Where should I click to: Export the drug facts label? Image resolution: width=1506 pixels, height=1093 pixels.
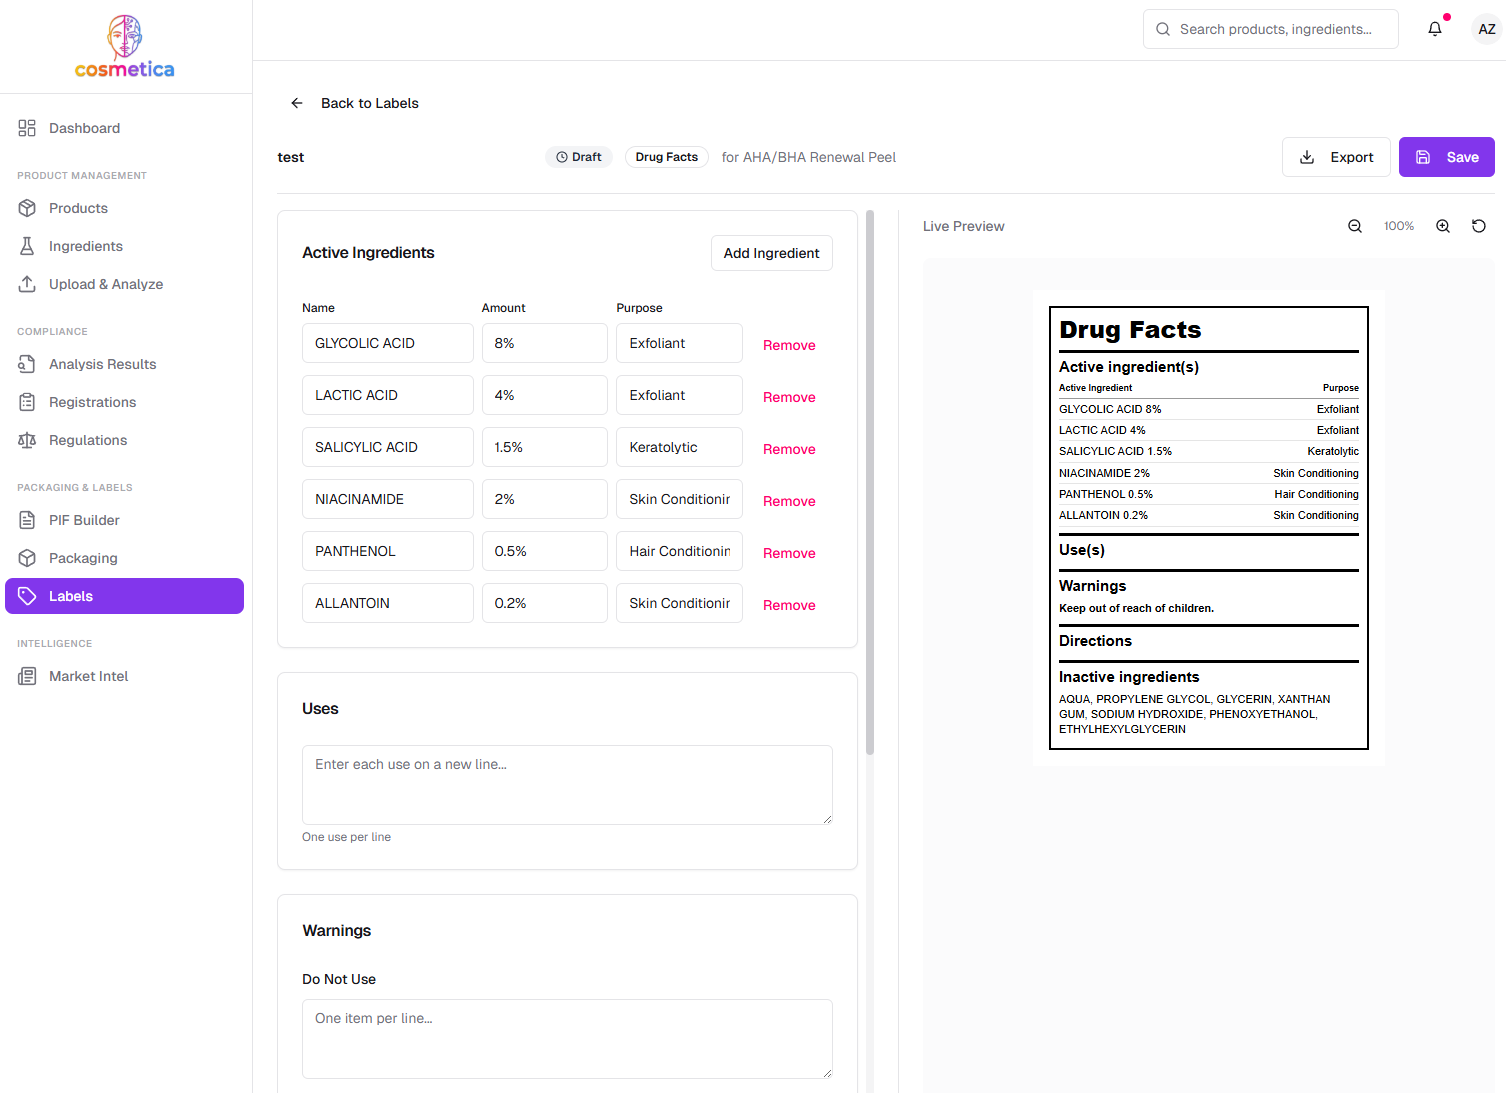point(1336,157)
